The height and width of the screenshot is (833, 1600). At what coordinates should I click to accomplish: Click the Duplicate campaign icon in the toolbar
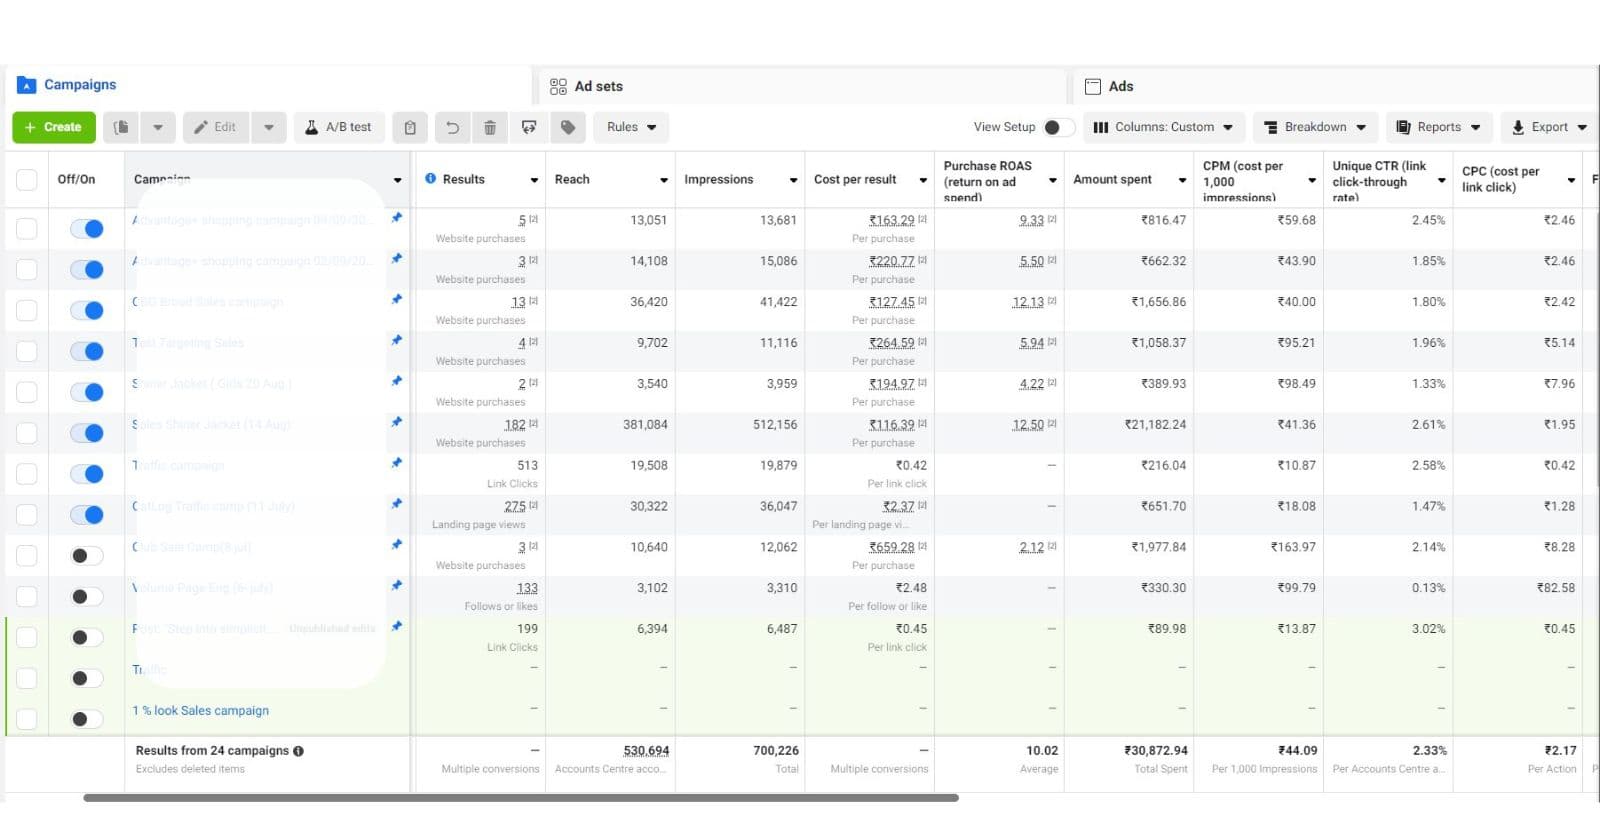click(x=121, y=127)
